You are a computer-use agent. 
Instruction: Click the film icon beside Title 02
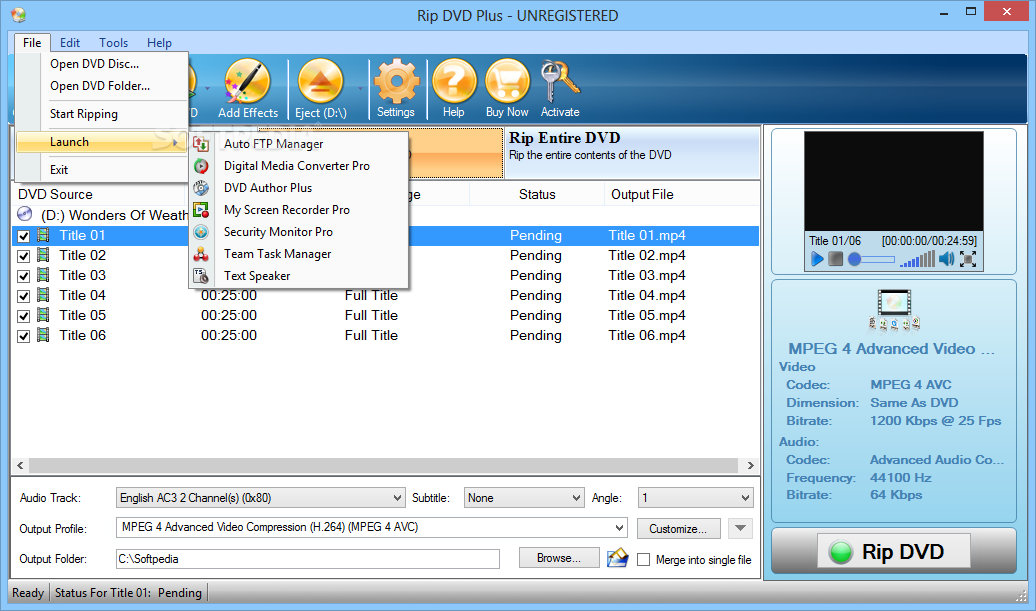pyautogui.click(x=44, y=255)
